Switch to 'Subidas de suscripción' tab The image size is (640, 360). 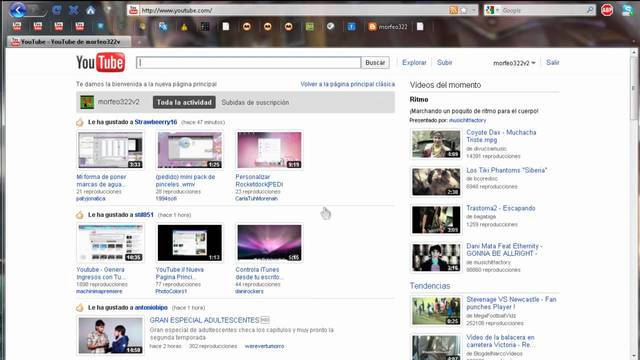pos(255,102)
